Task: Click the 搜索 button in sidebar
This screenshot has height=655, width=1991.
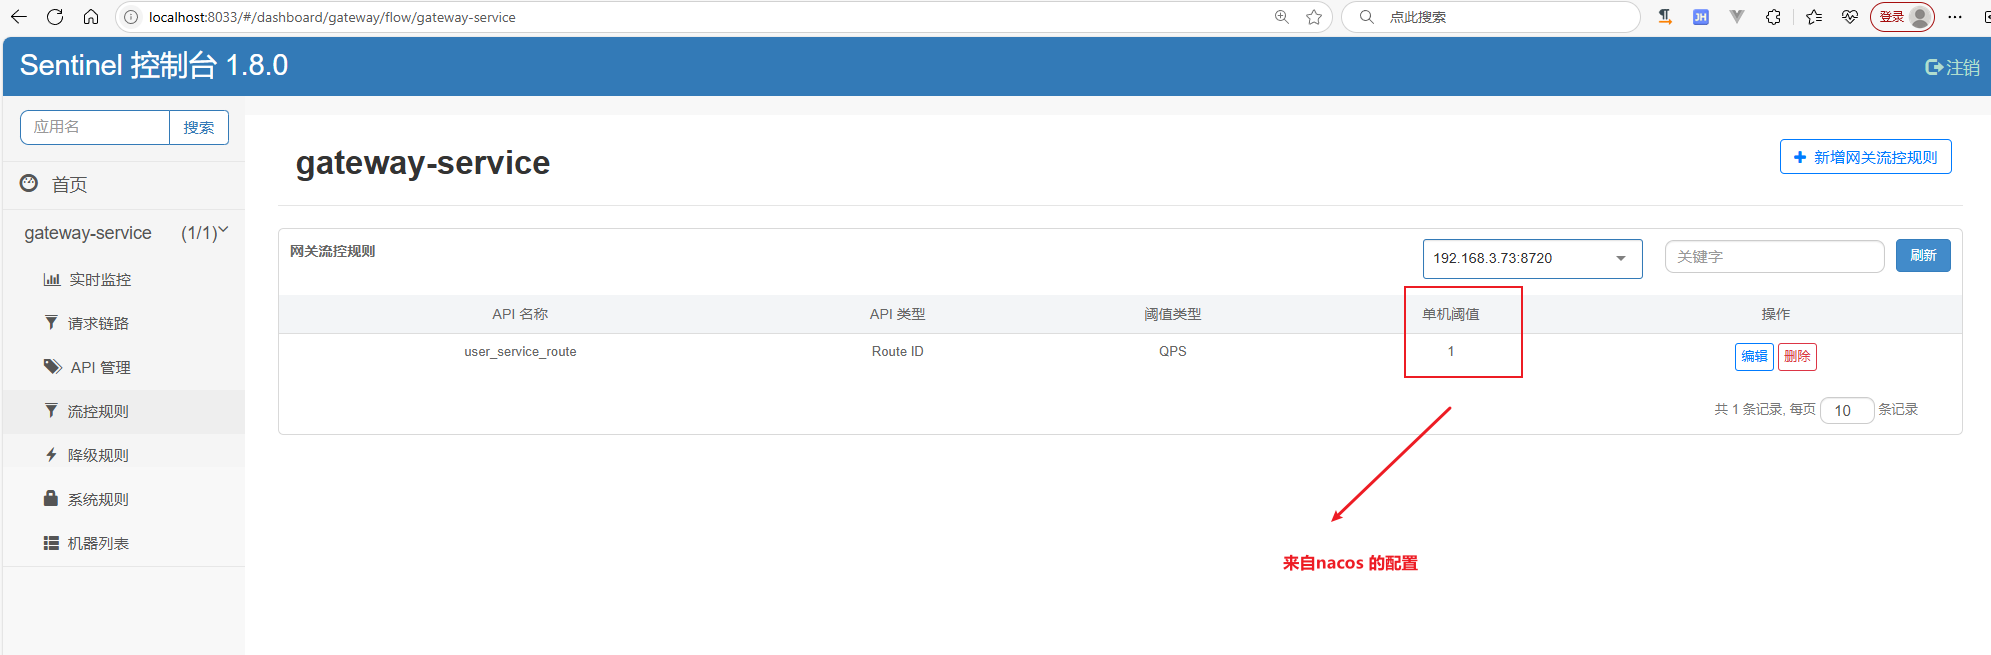Action: [199, 127]
